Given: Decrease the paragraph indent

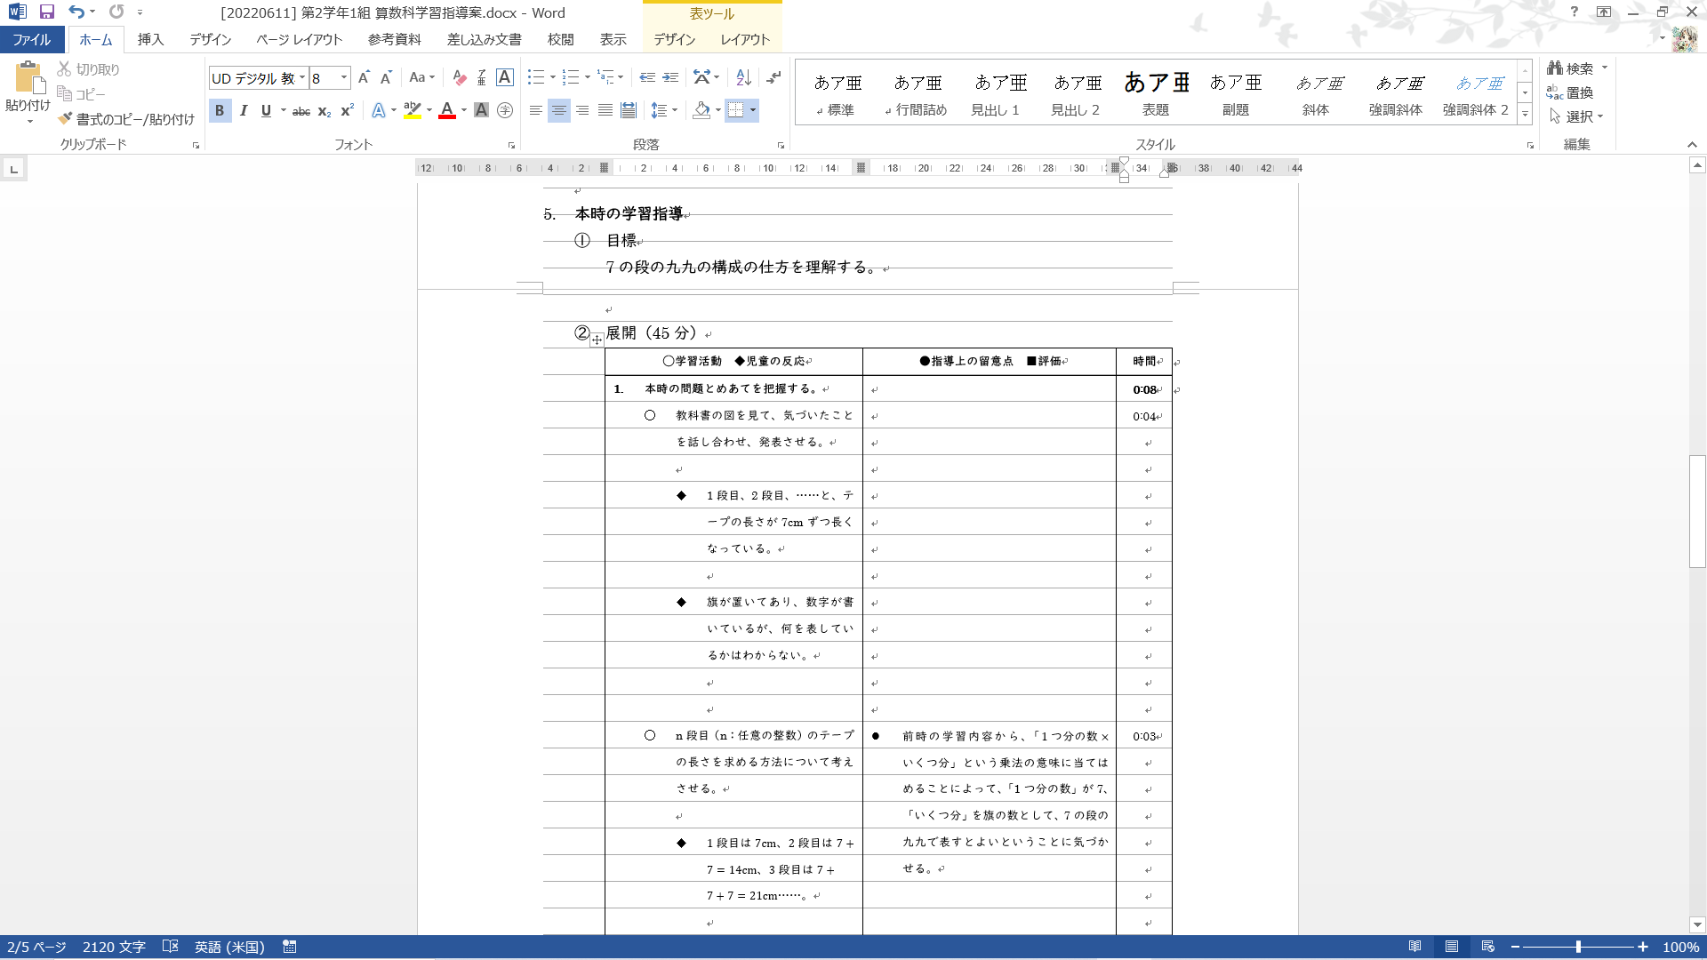Looking at the screenshot, I should [647, 77].
